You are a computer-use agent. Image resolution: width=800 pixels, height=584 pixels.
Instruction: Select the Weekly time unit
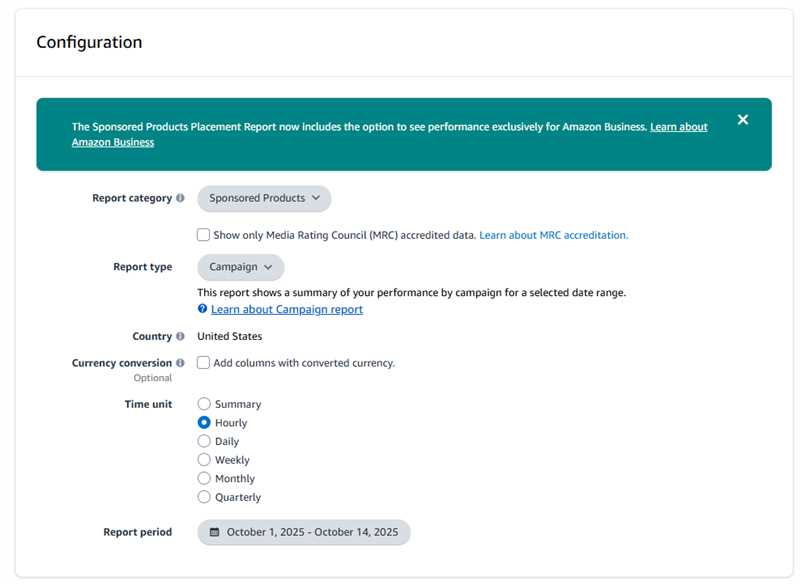204,460
